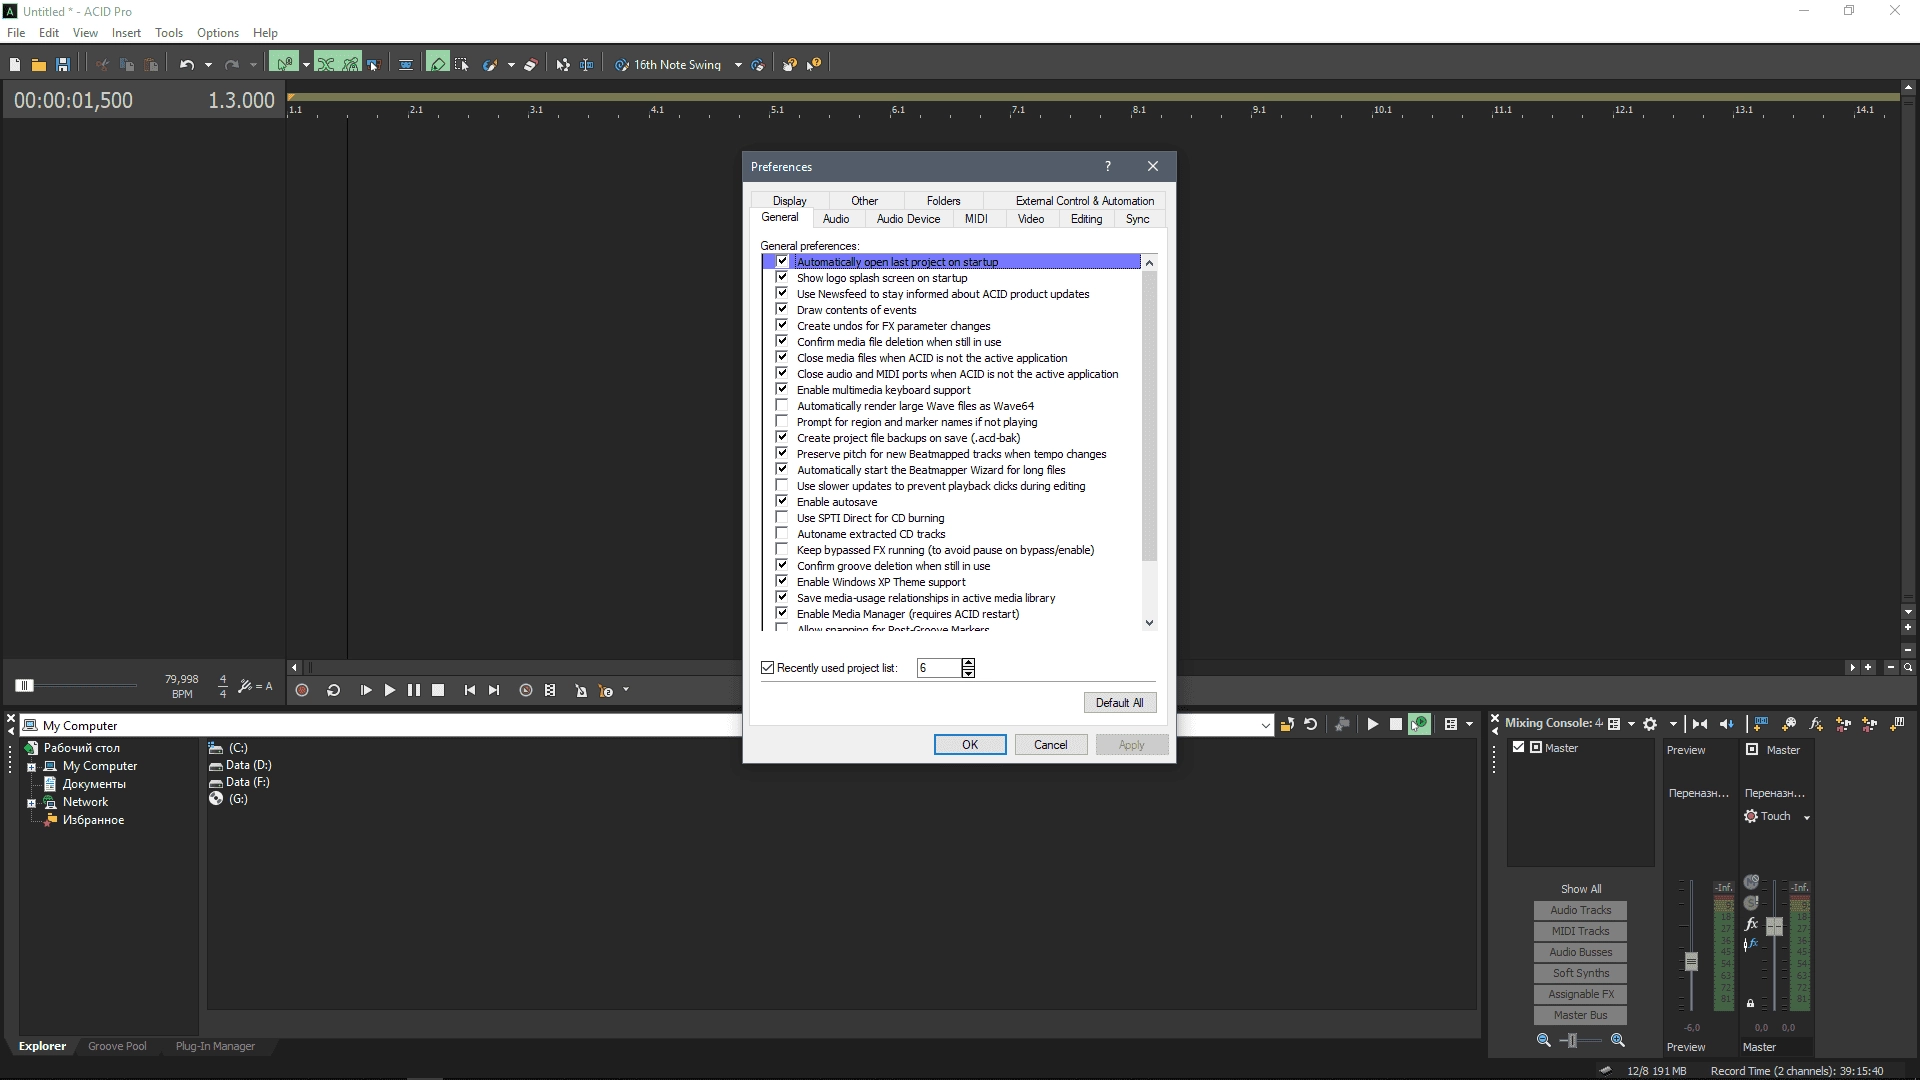Switch to MIDI tab in Preferences
Screen dimensions: 1920x1080
(976, 219)
